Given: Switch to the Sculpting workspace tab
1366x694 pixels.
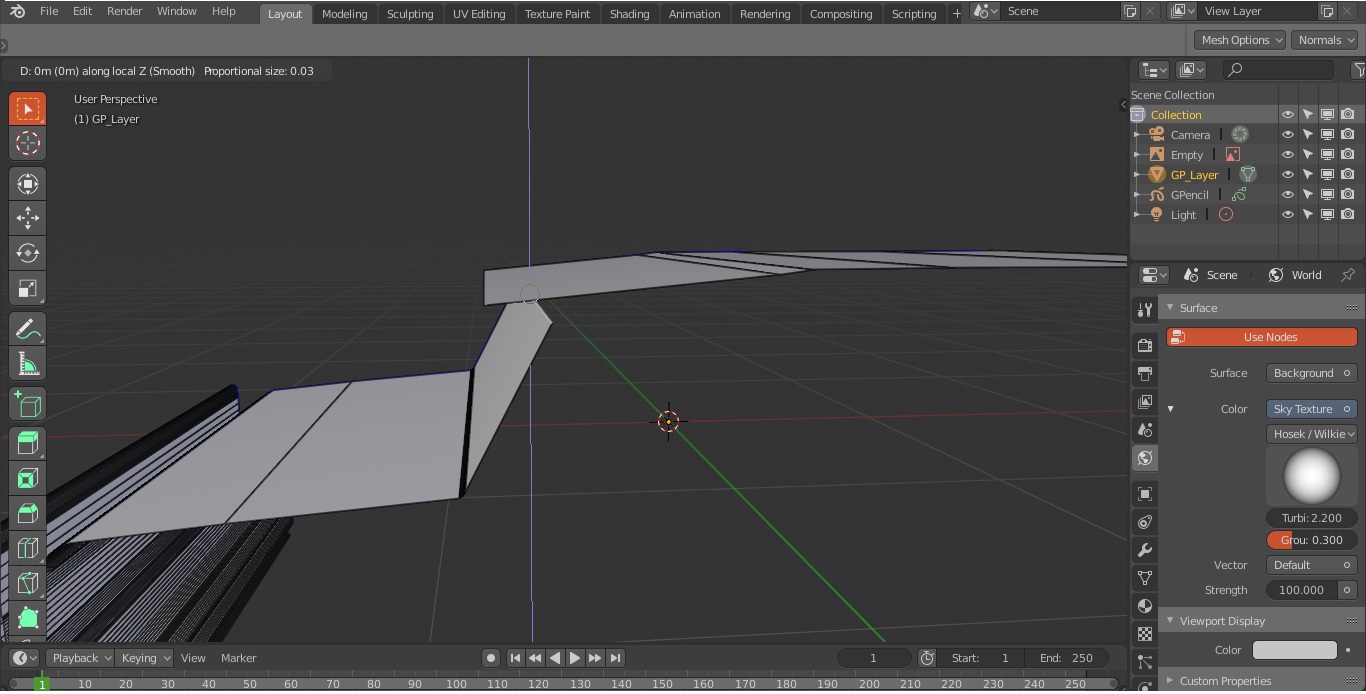Looking at the screenshot, I should 410,13.
